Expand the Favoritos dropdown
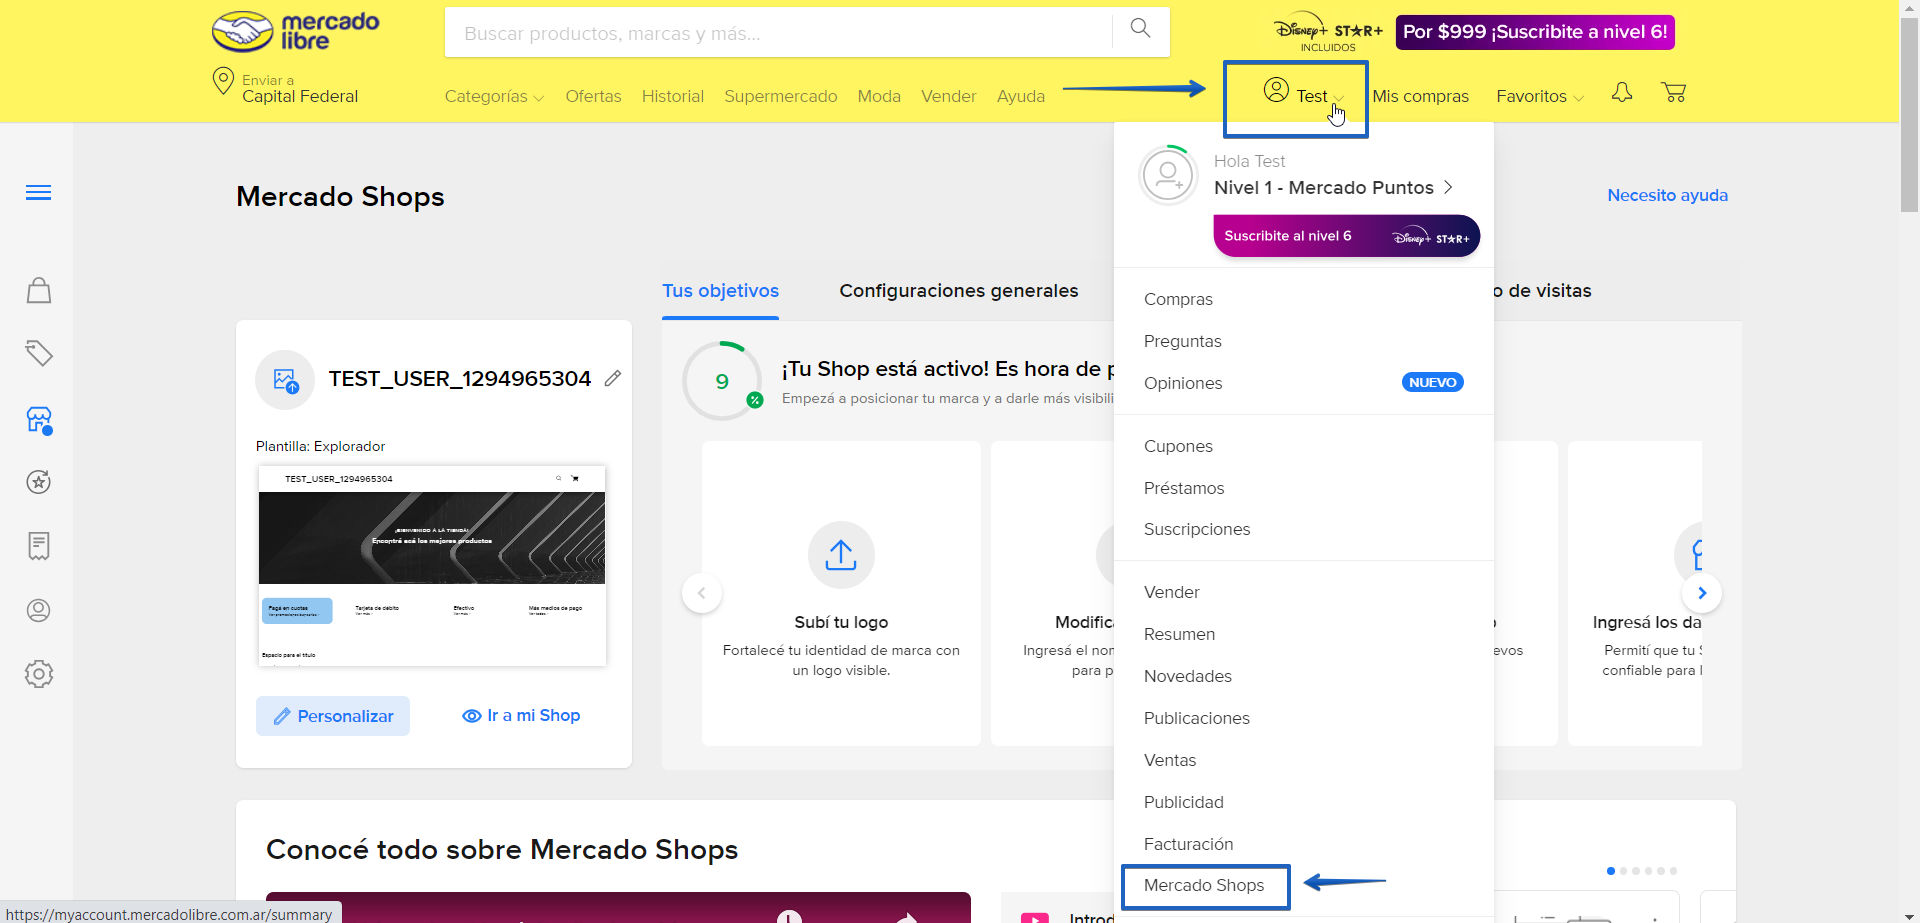 pos(1538,96)
